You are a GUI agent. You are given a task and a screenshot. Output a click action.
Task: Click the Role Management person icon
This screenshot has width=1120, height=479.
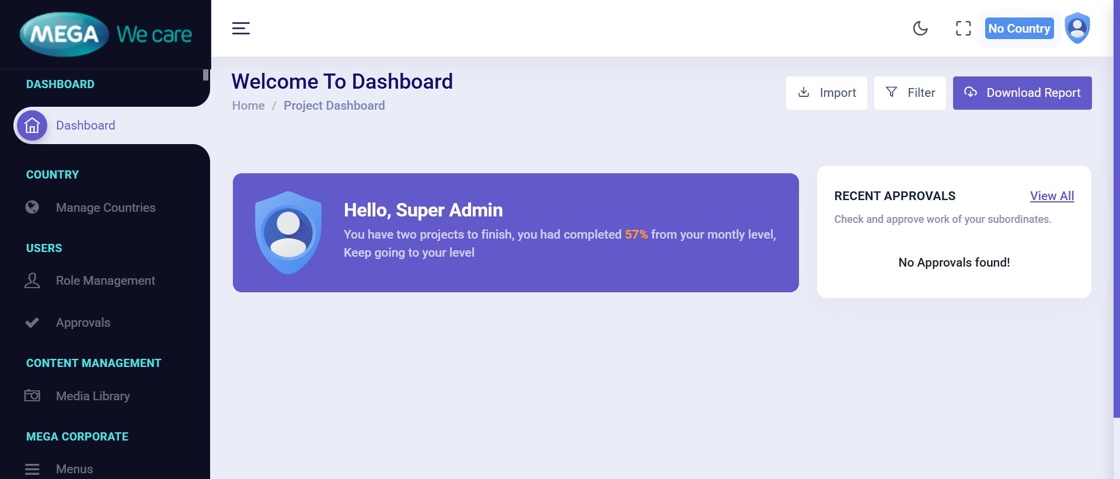click(x=32, y=281)
